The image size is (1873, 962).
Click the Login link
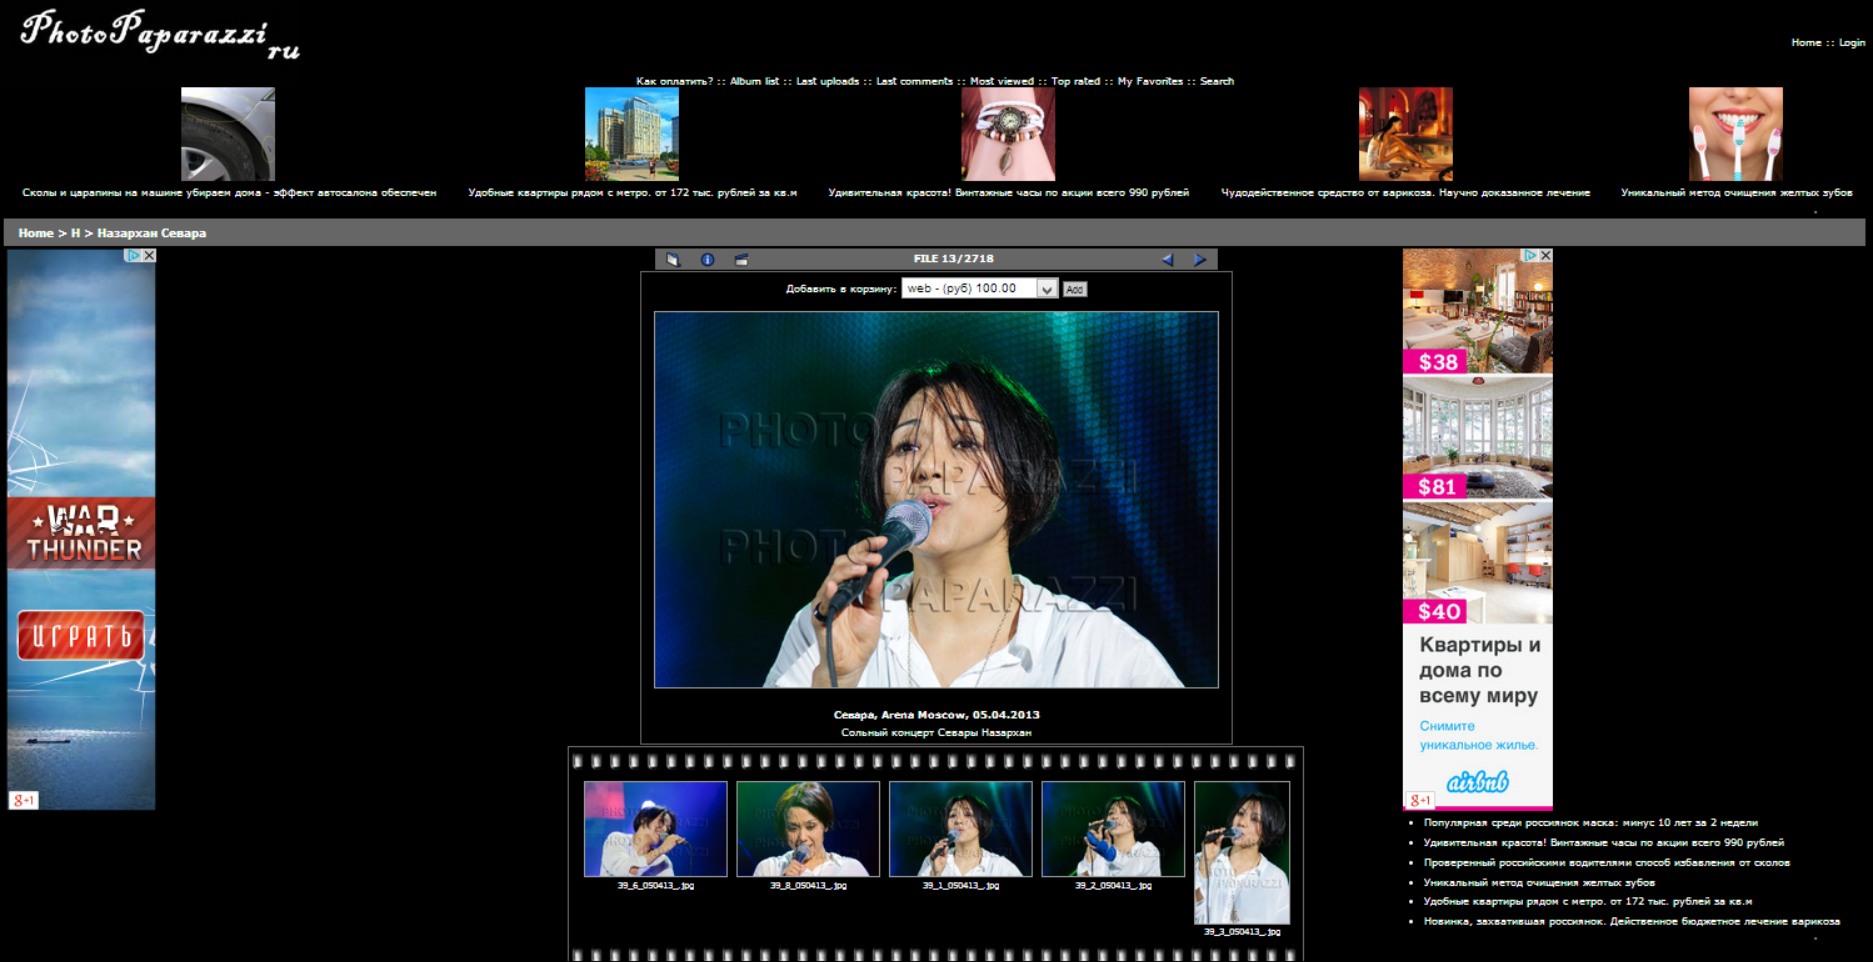point(1851,43)
